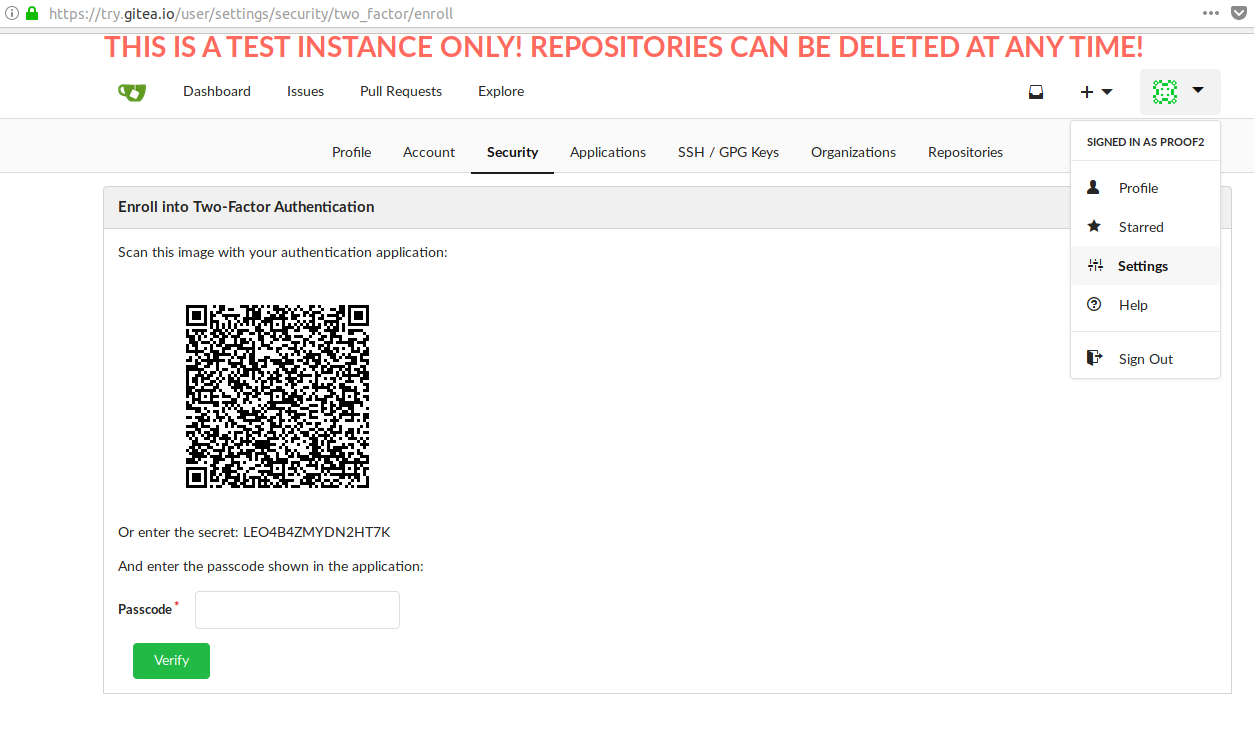
Task: Click the star icon next to Starred
Action: [1093, 226]
